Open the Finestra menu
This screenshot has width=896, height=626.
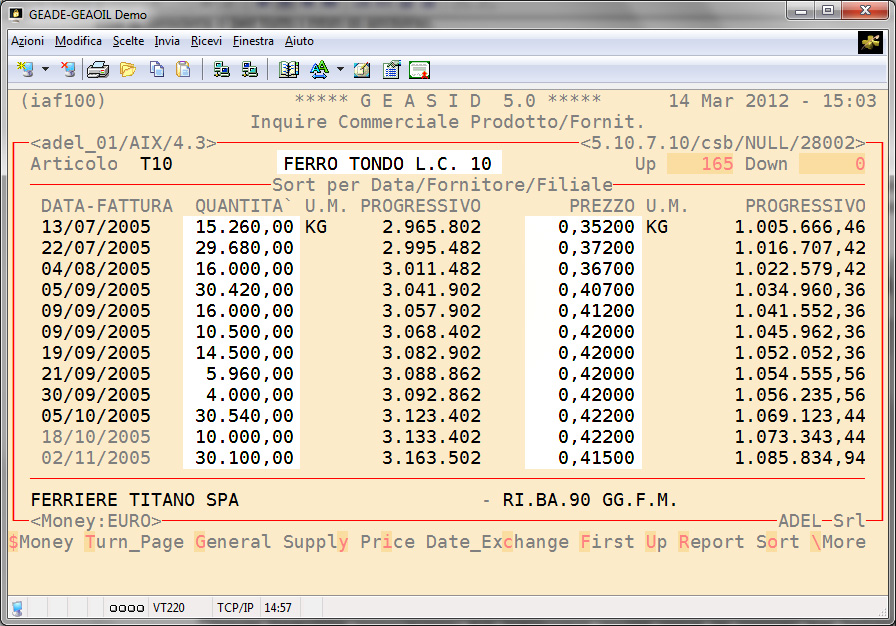tap(253, 41)
